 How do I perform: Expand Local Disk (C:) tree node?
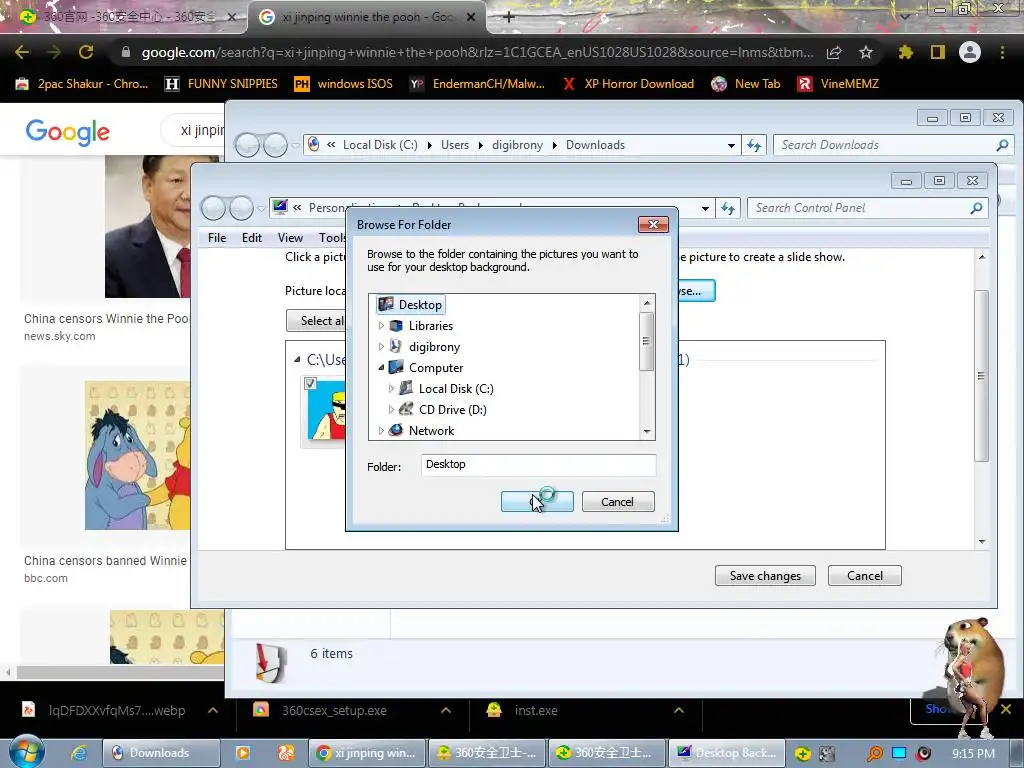[391, 389]
